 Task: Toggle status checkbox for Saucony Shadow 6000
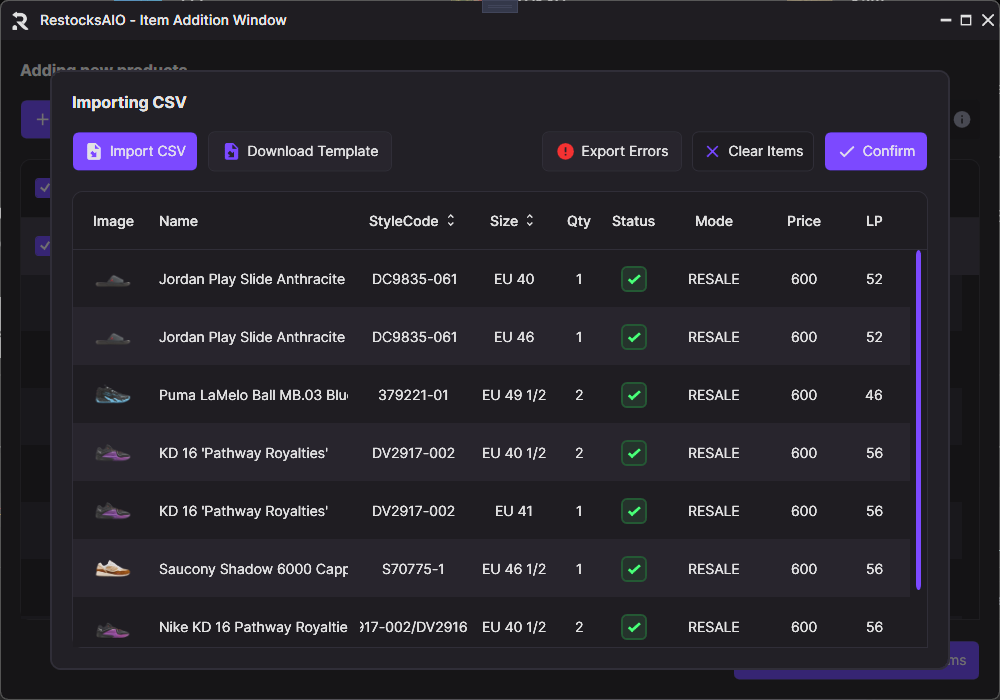click(633, 569)
